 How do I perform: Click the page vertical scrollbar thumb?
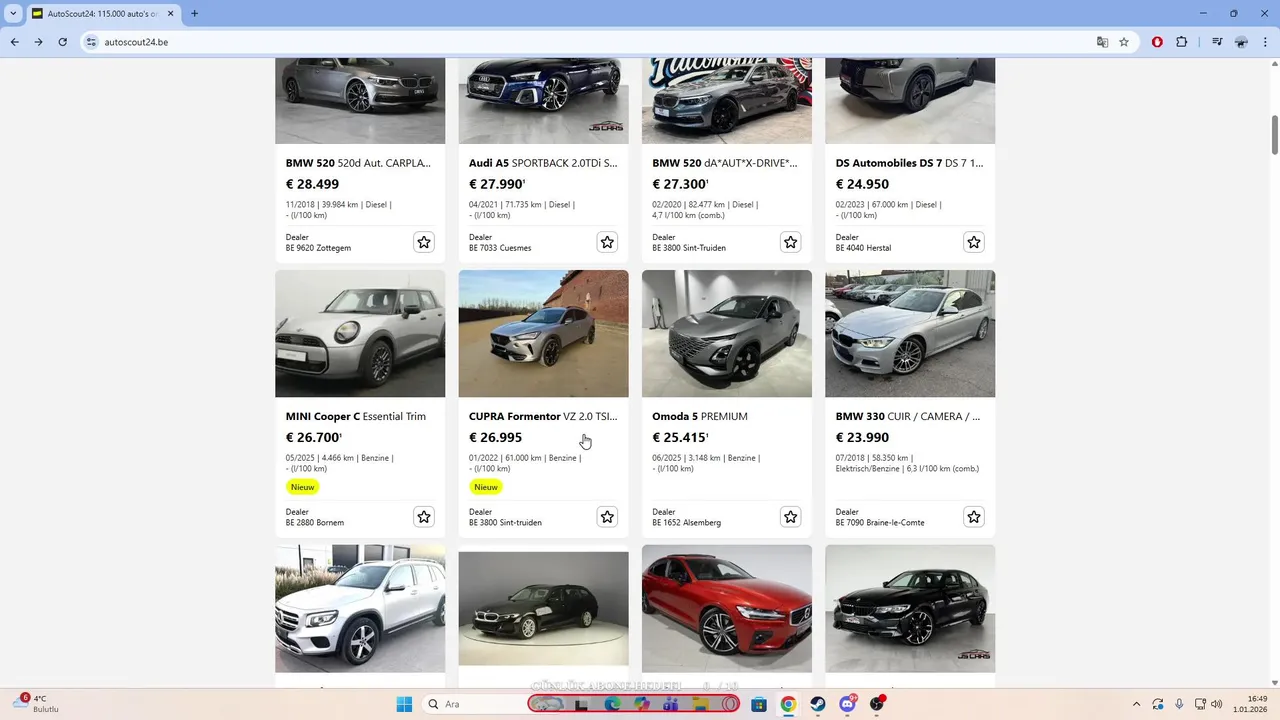pyautogui.click(x=1274, y=135)
